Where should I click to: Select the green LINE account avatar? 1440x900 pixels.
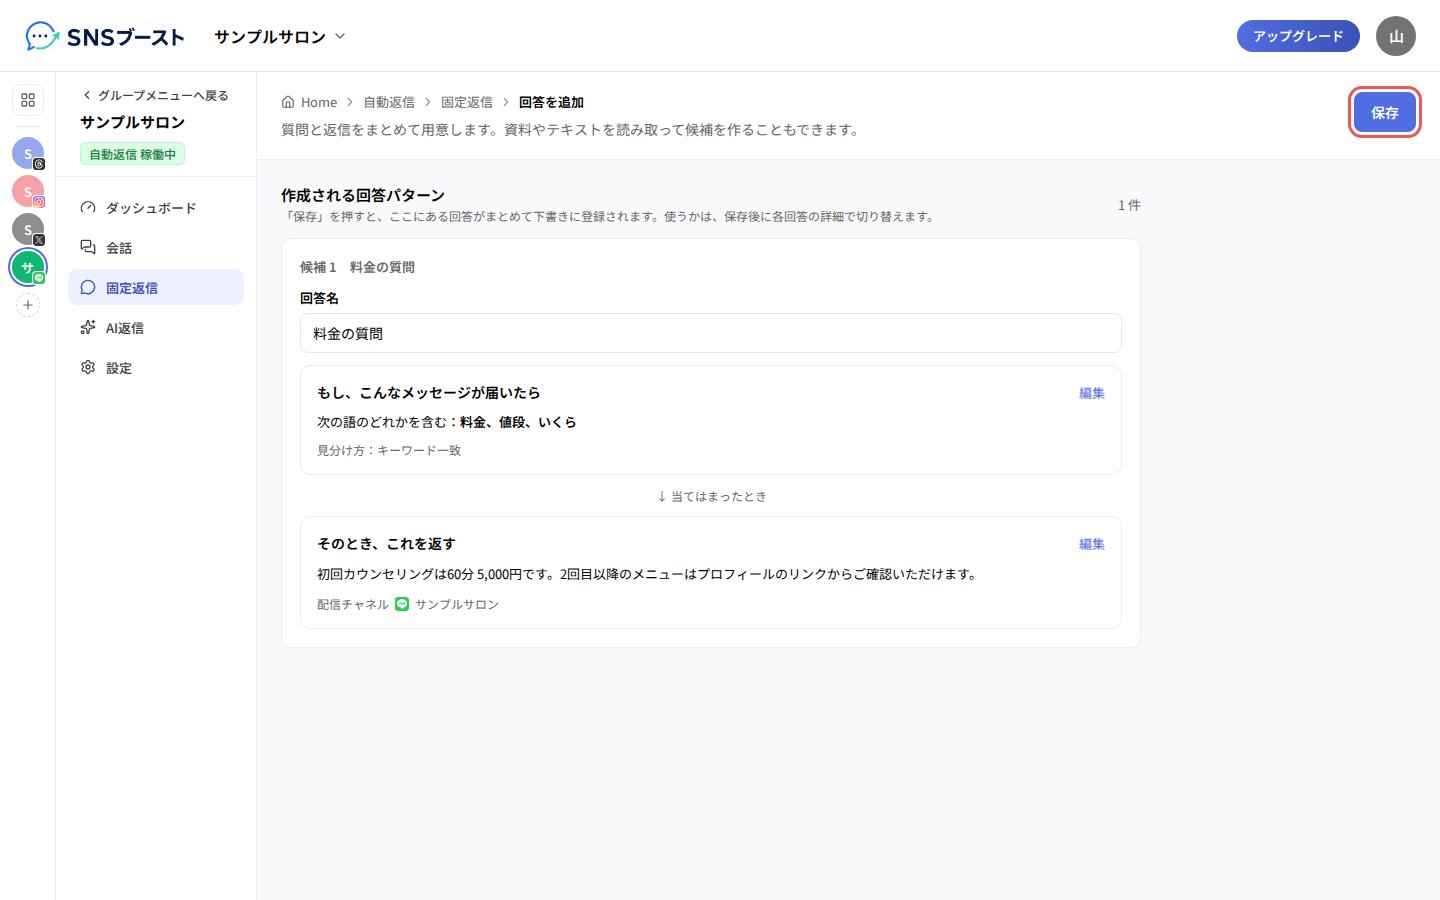click(28, 267)
